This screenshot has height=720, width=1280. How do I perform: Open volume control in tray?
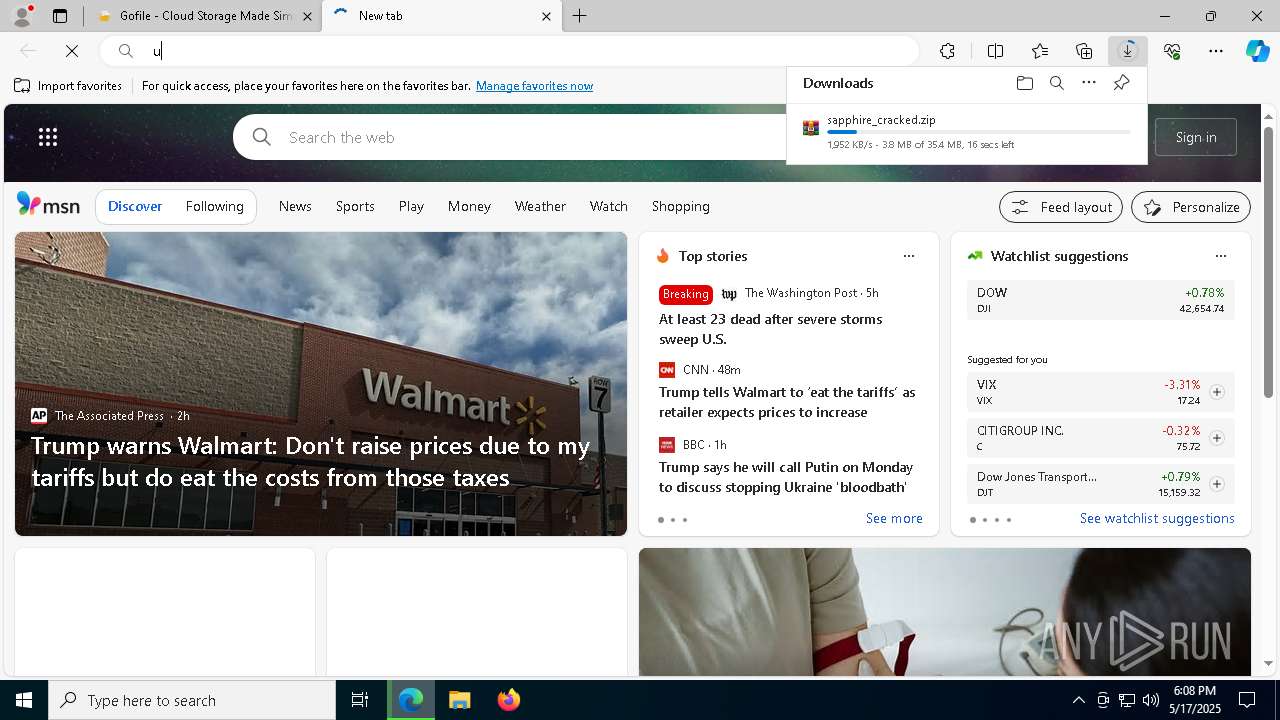click(x=1150, y=700)
